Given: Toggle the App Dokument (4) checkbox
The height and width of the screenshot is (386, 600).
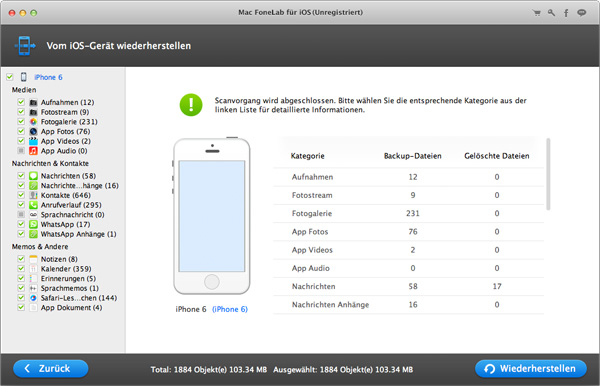Looking at the screenshot, I should click(x=21, y=308).
